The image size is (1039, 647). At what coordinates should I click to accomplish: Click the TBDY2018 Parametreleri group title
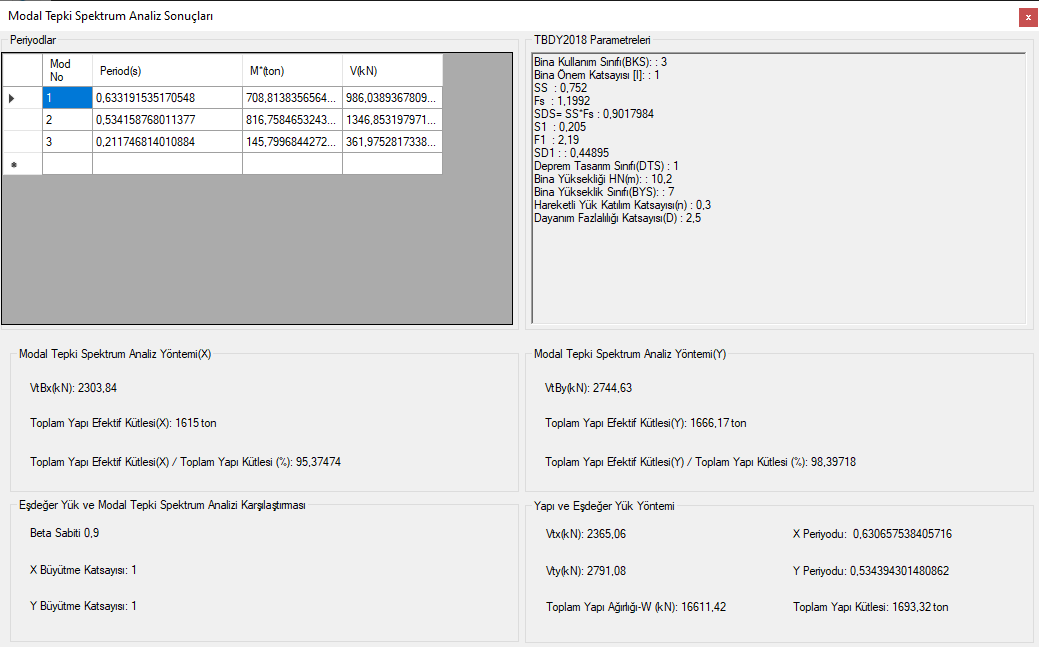(592, 40)
